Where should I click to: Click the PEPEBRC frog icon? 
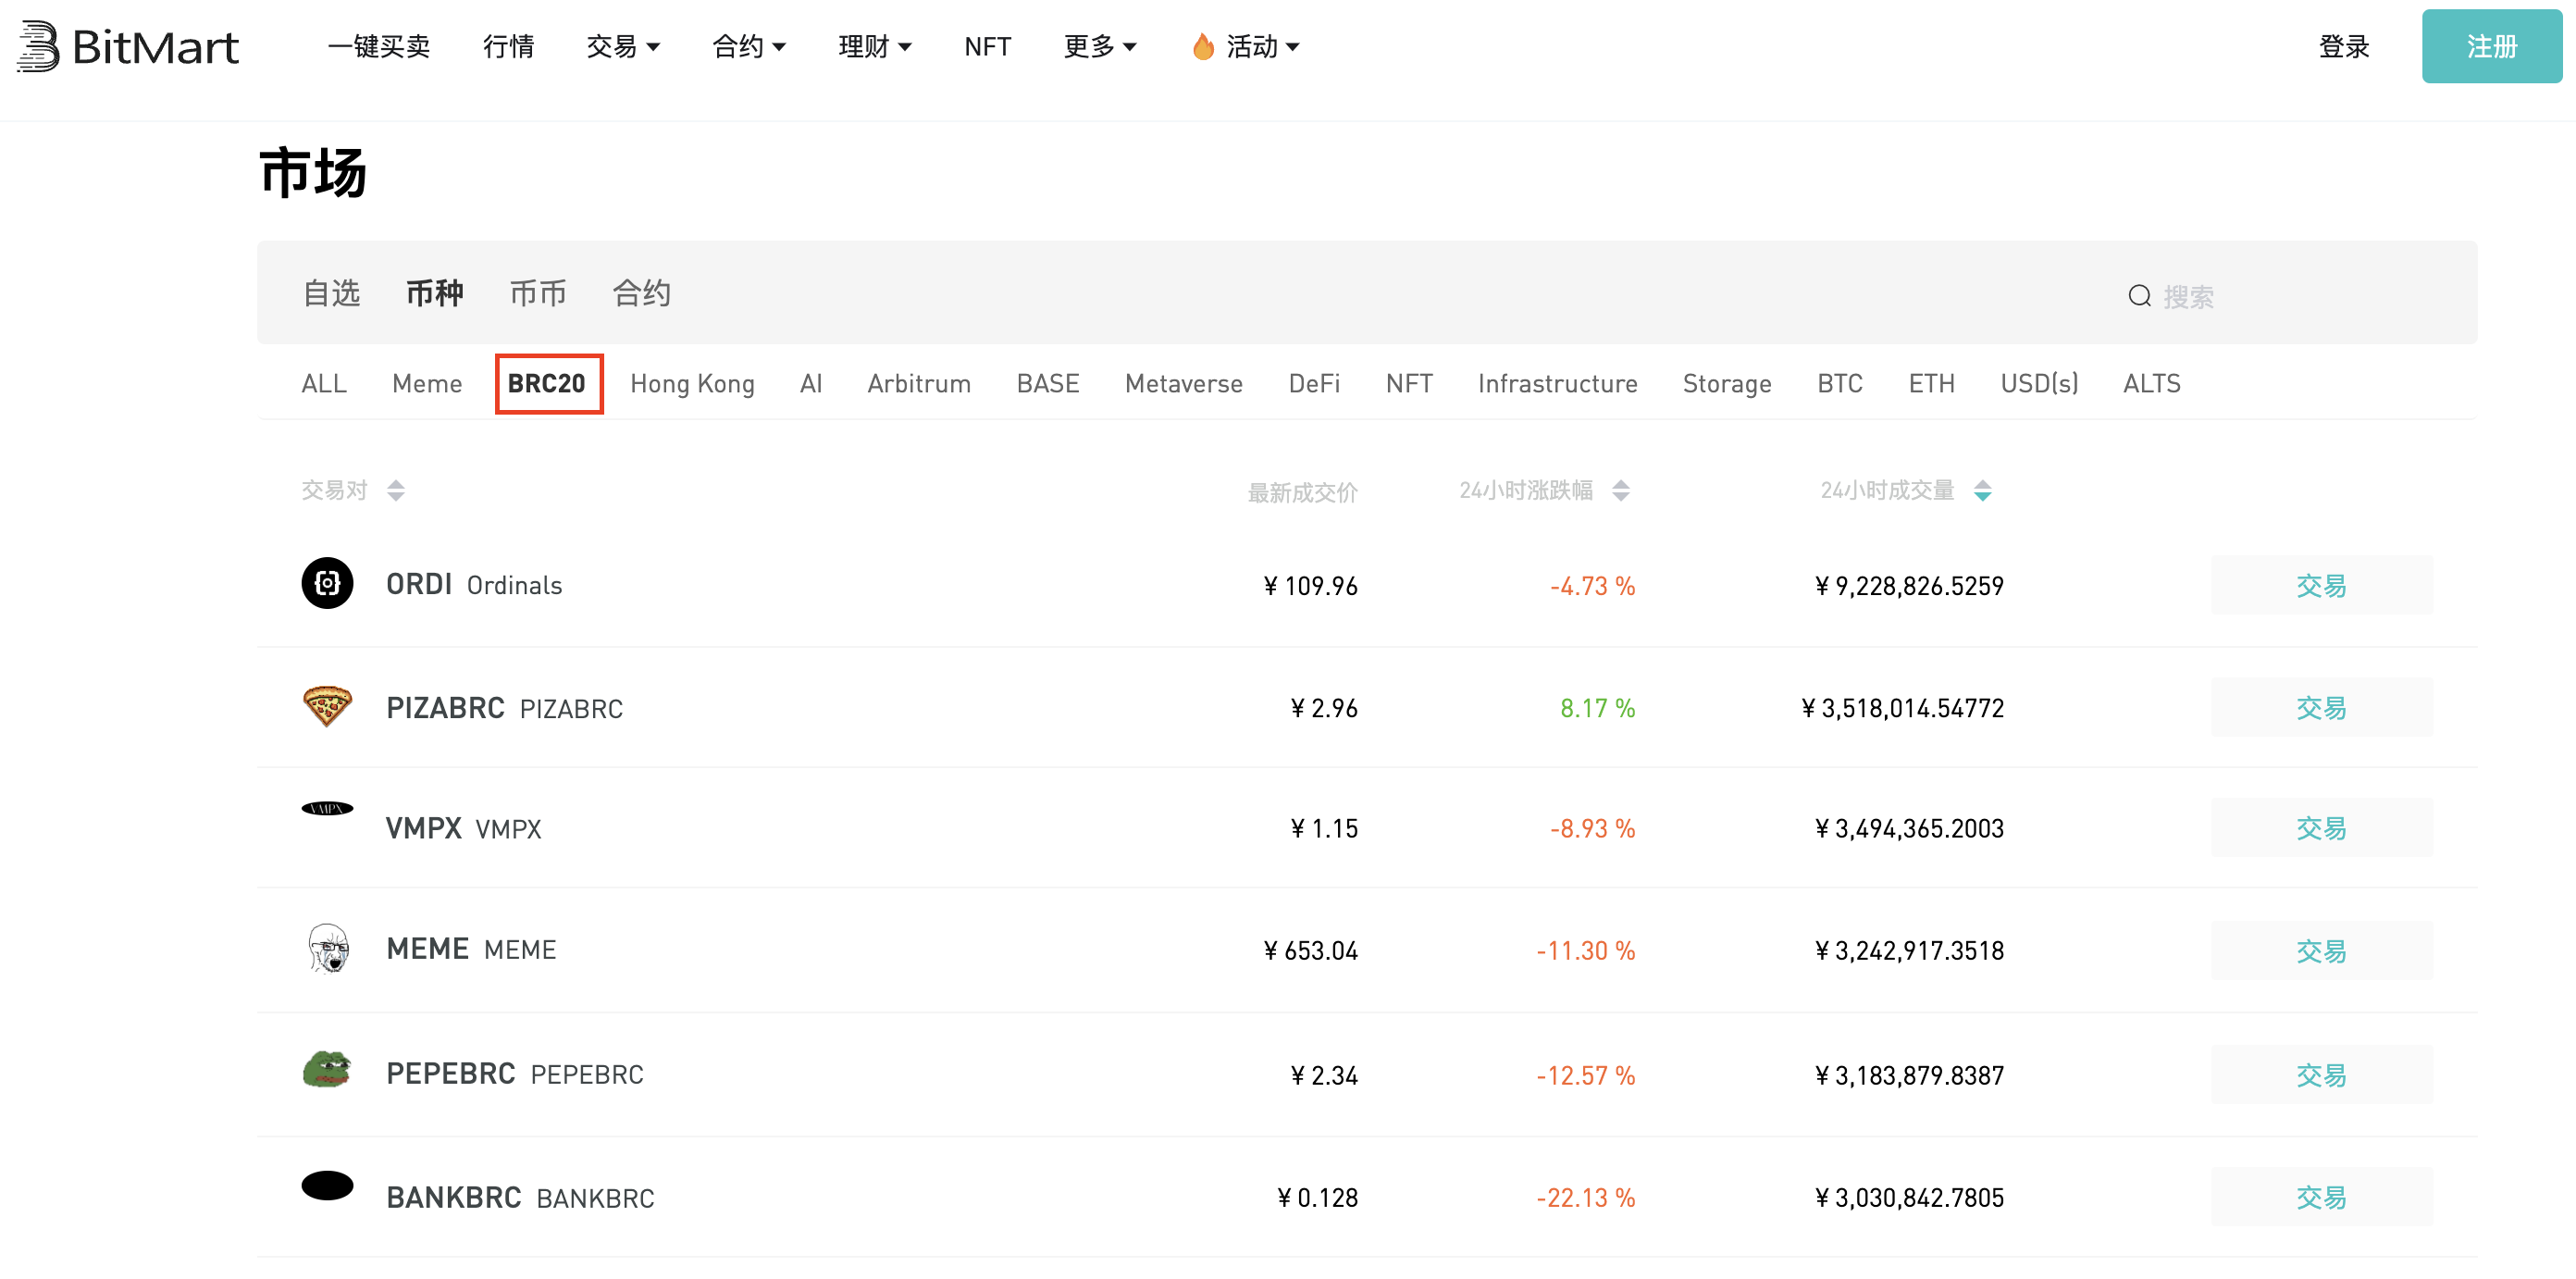click(x=327, y=1070)
